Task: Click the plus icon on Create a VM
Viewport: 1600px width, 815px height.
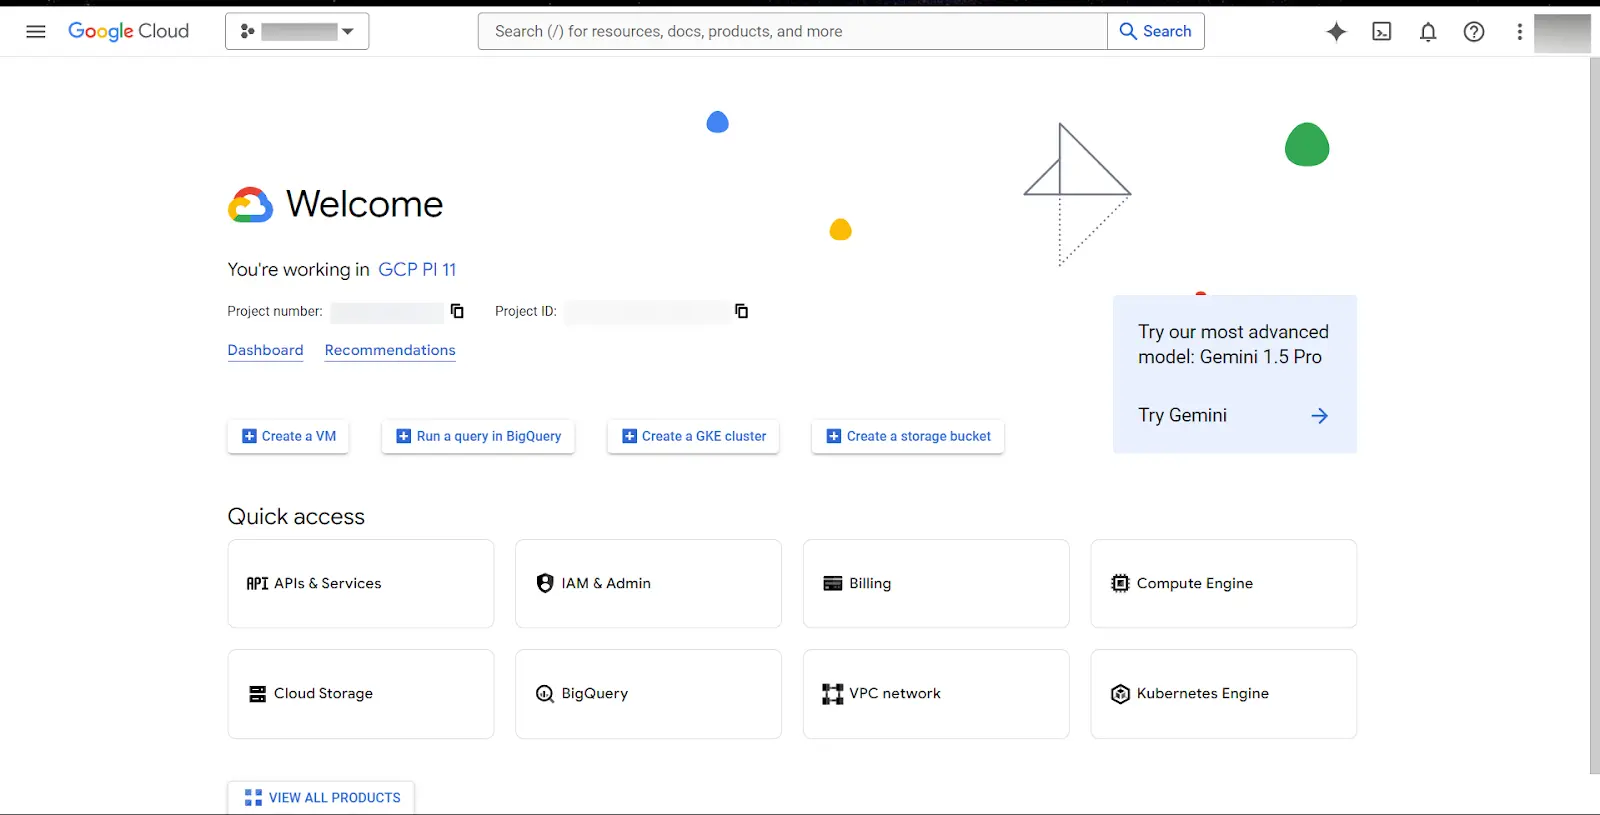Action: 249,436
